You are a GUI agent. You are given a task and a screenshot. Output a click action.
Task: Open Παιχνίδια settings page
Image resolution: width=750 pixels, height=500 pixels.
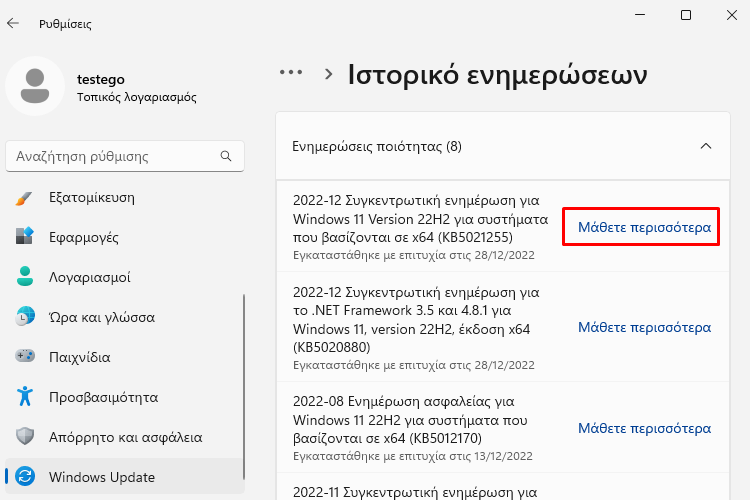click(124, 357)
